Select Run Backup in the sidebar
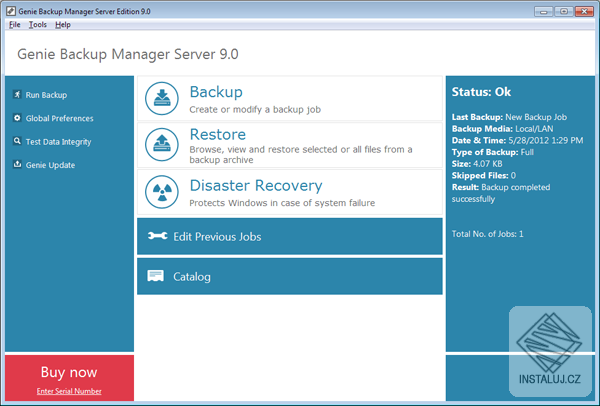The height and width of the screenshot is (406, 600). tap(46, 95)
